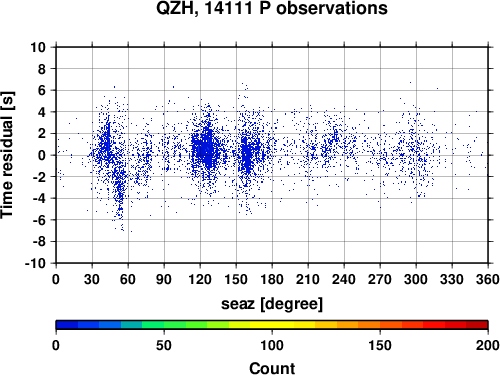500x375 pixels.
Task: Select the "seaz [degree]" horizontal axis label
Action: pyautogui.click(x=272, y=304)
